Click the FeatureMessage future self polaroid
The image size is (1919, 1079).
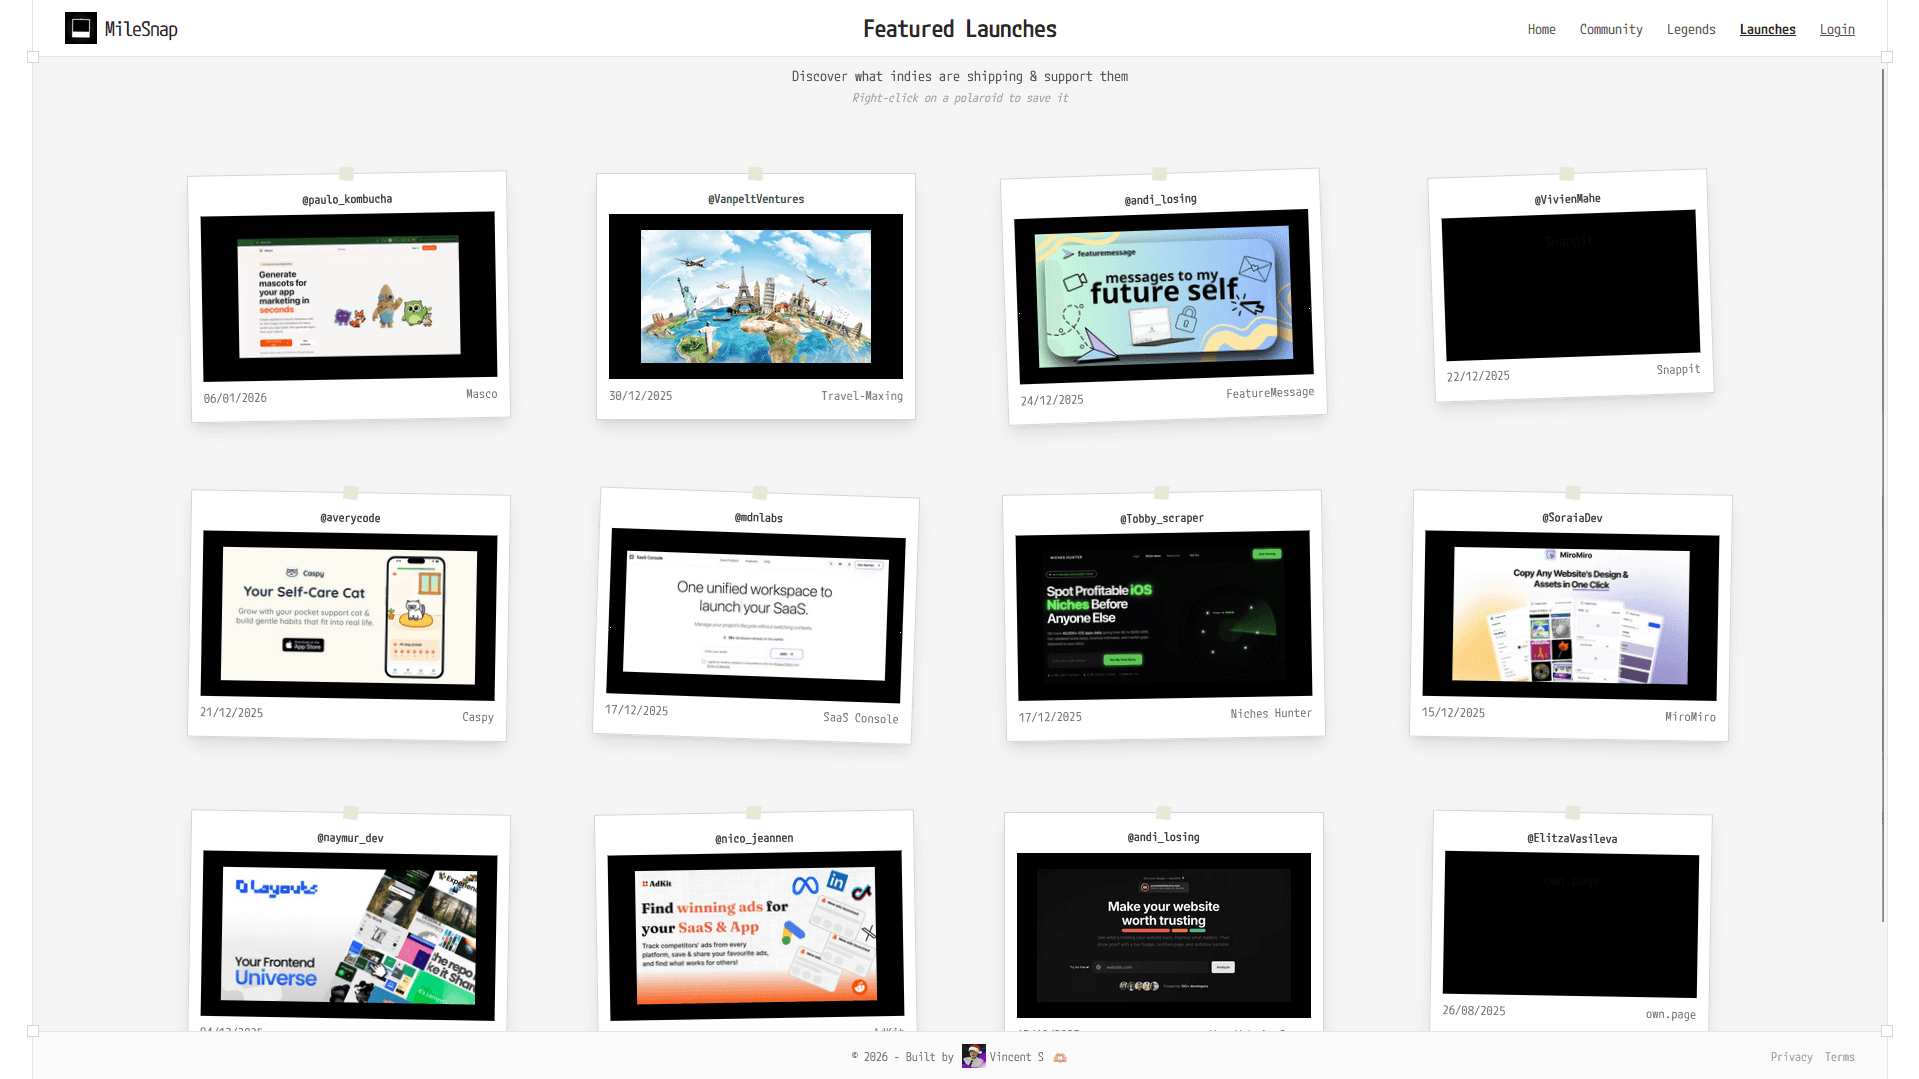[1163, 296]
